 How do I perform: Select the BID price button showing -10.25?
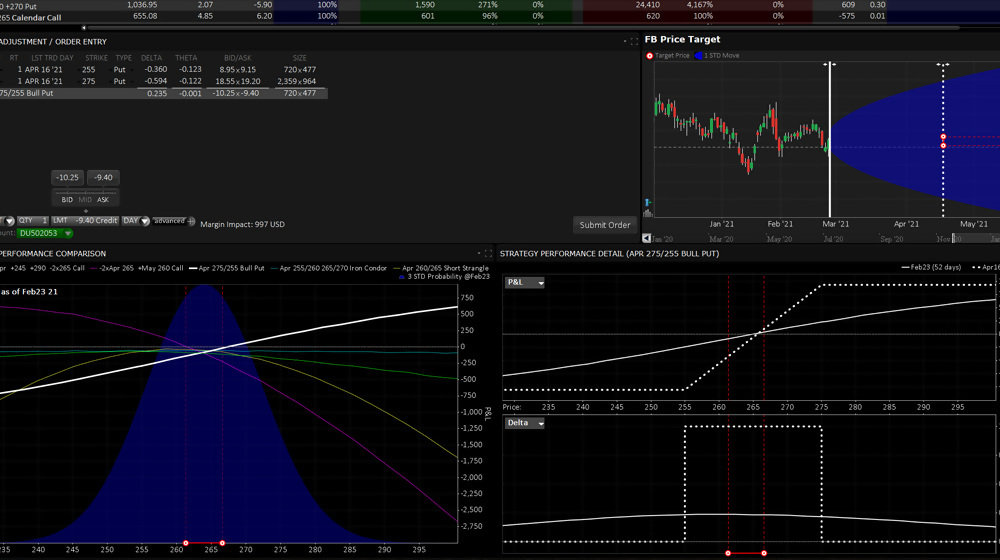[67, 178]
